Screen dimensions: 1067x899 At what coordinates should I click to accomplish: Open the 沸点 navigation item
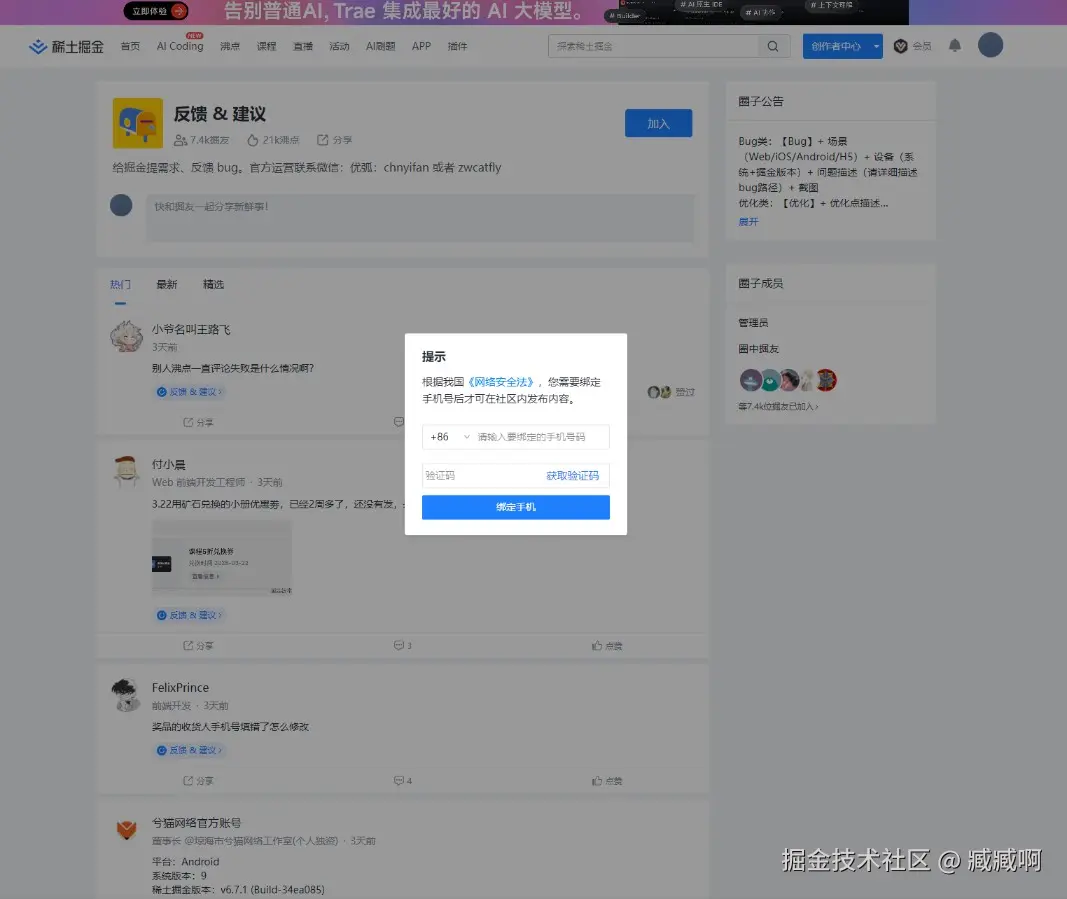point(228,45)
